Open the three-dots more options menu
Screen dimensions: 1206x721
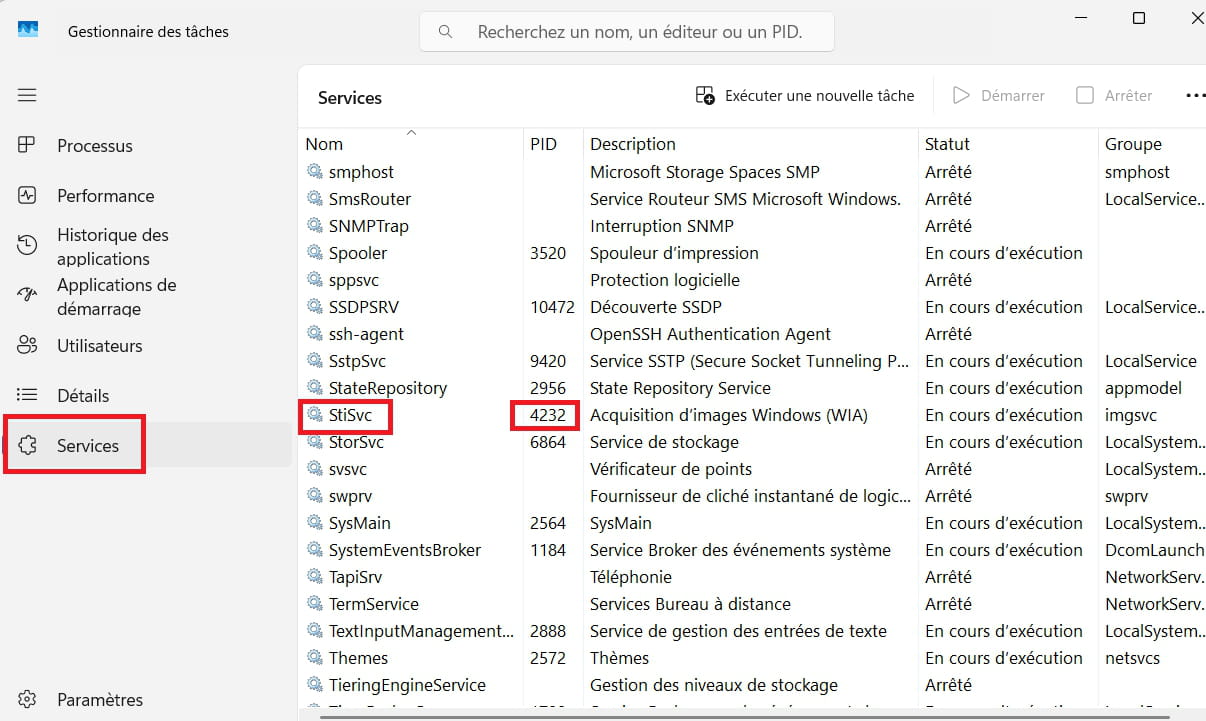coord(1195,96)
